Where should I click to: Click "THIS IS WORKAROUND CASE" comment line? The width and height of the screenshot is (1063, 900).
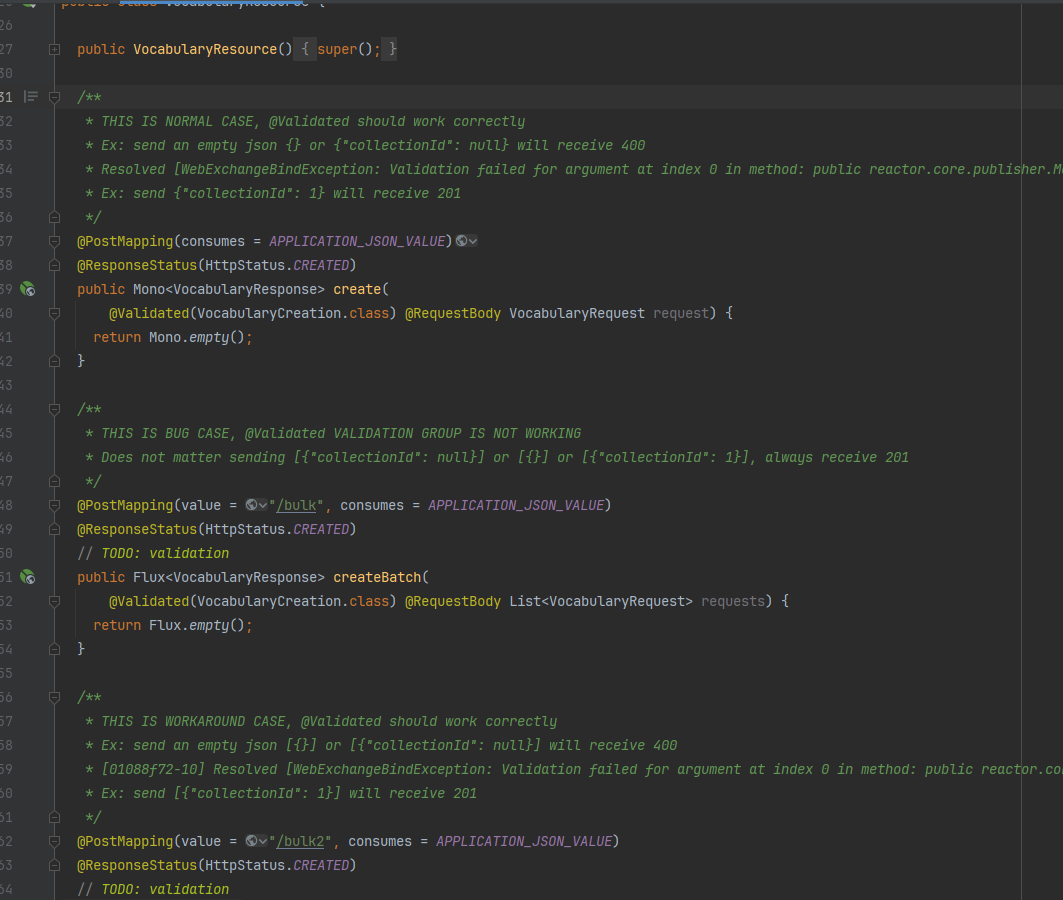[321, 721]
